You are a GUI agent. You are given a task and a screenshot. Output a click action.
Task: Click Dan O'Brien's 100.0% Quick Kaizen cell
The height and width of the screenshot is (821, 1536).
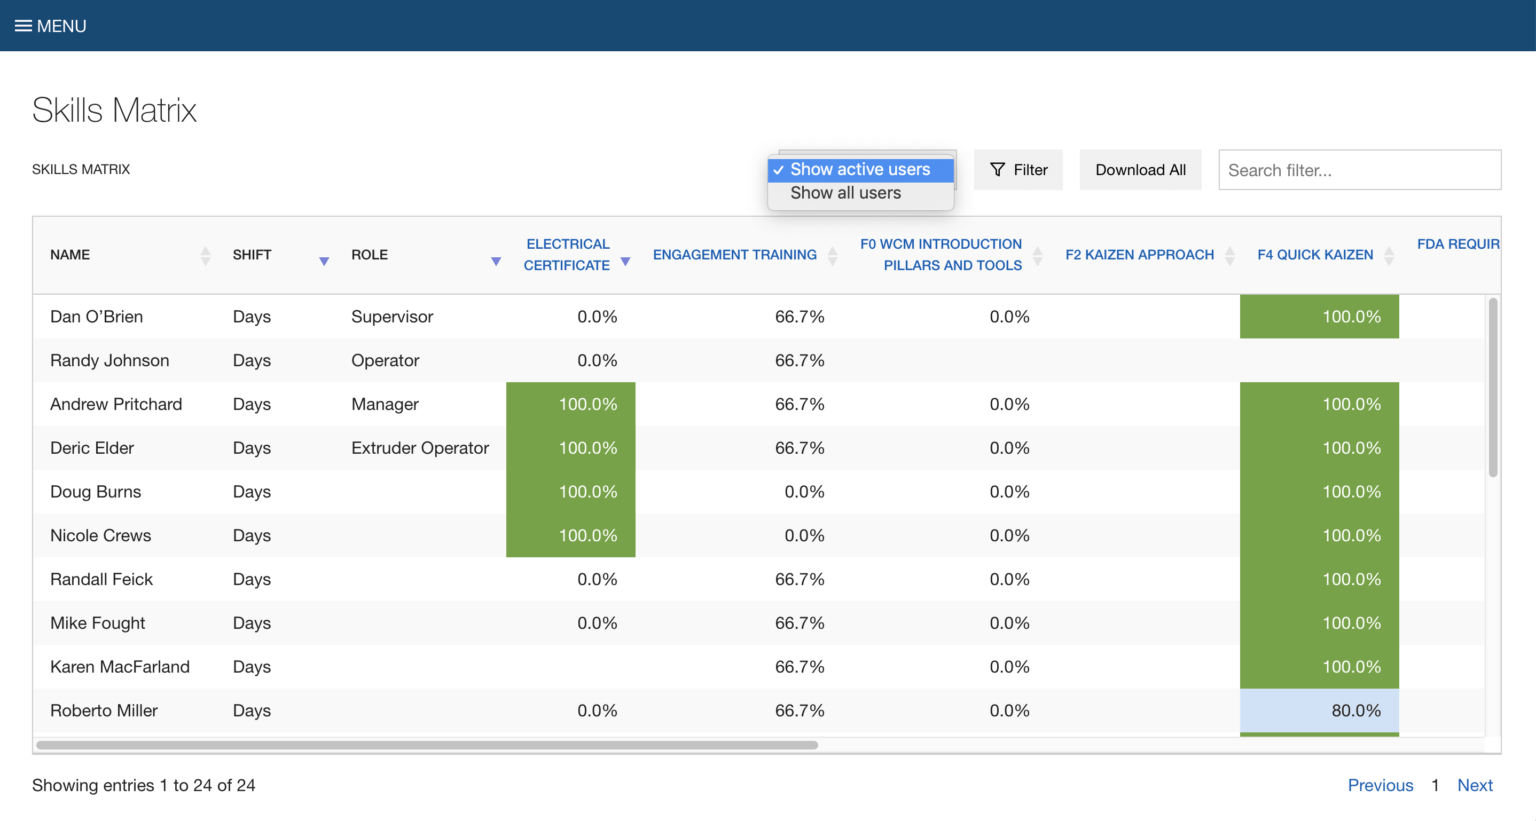(1319, 317)
